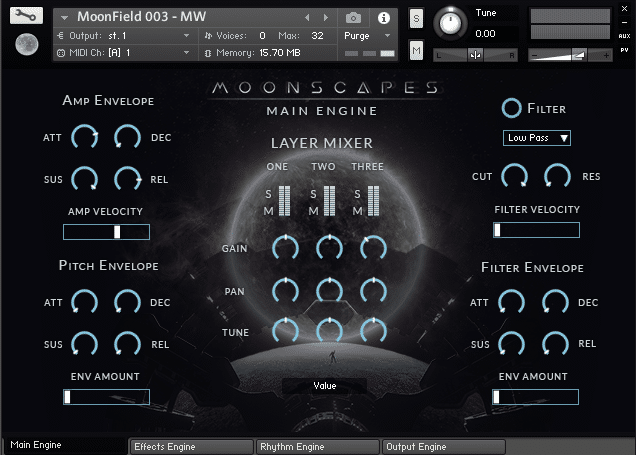Switch to the Rhythm Engine tab
This screenshot has width=636, height=455.
(317, 446)
